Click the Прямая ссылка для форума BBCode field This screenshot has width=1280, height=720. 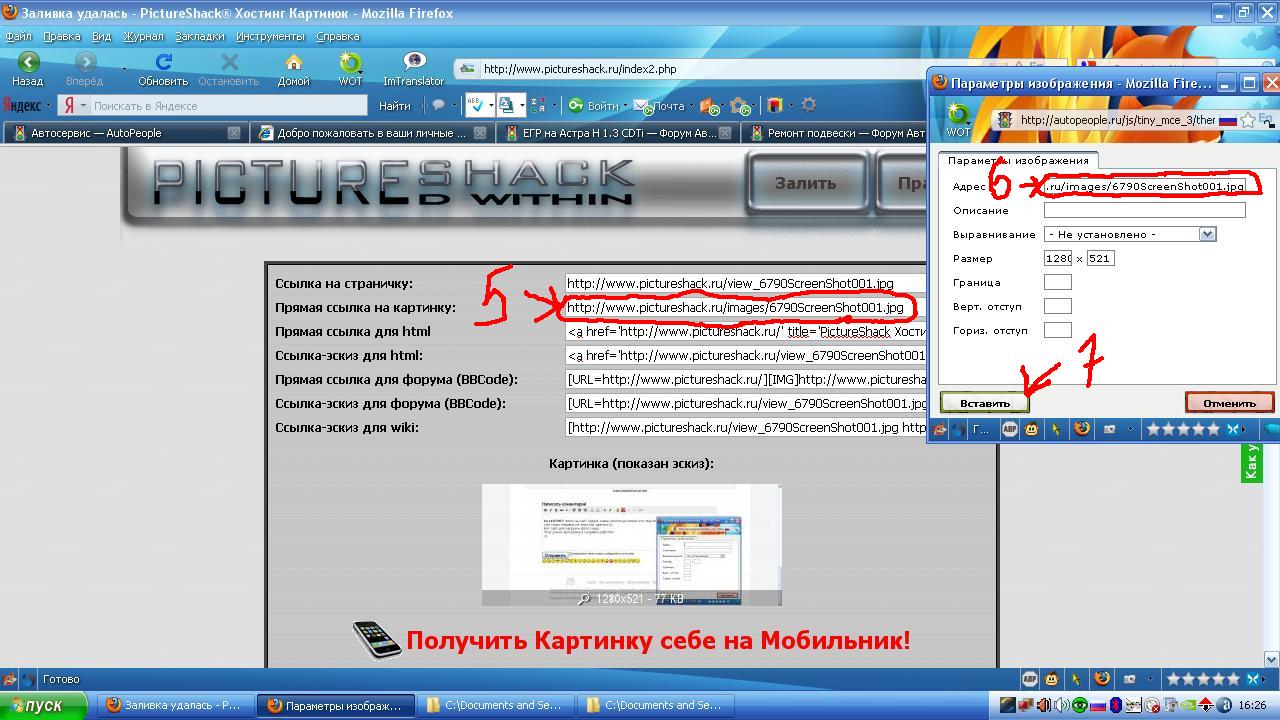pyautogui.click(x=746, y=379)
